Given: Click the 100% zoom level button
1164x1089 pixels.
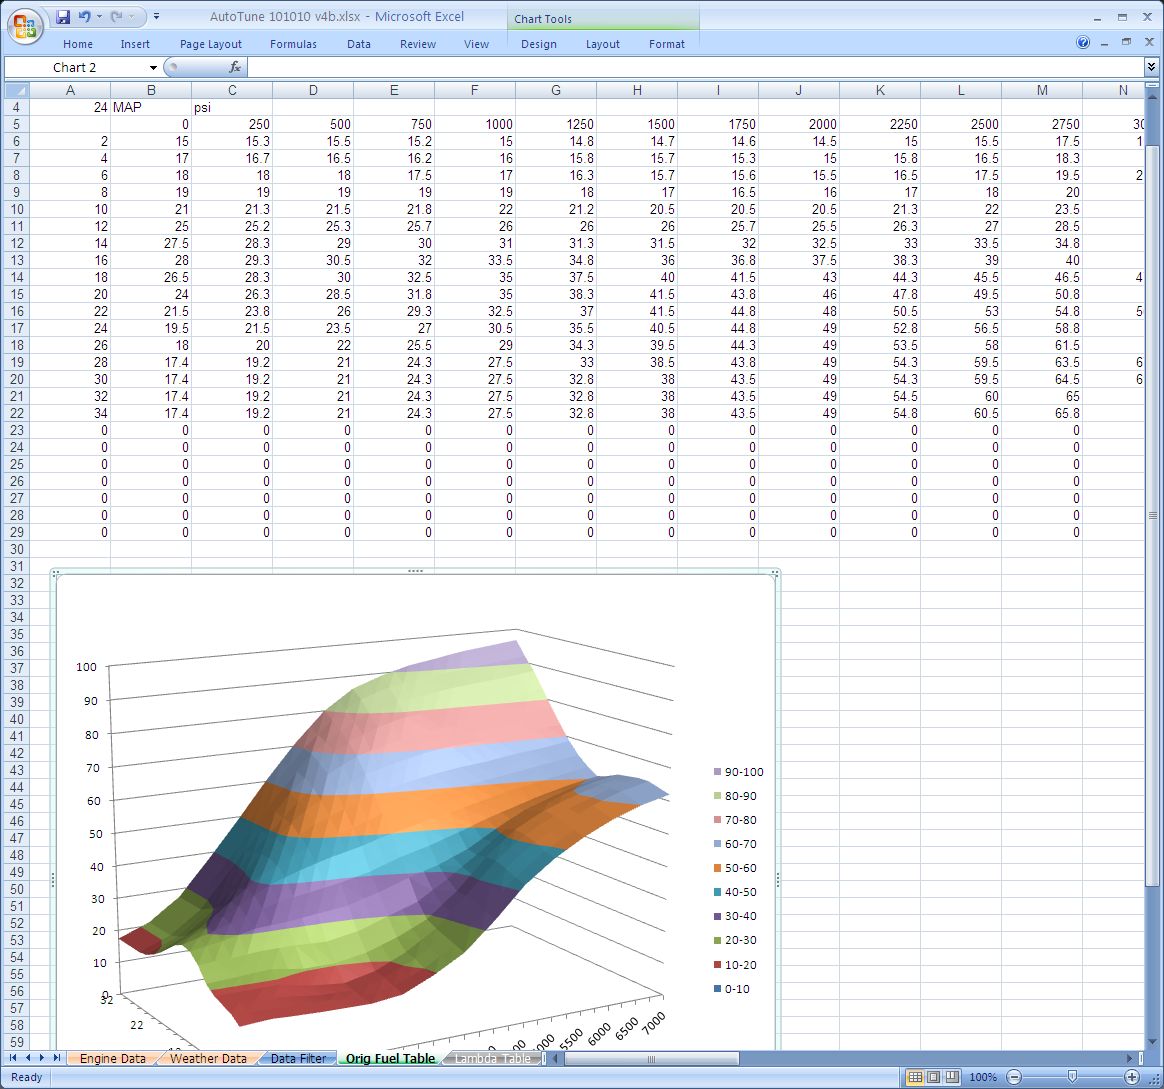Looking at the screenshot, I should [983, 1077].
